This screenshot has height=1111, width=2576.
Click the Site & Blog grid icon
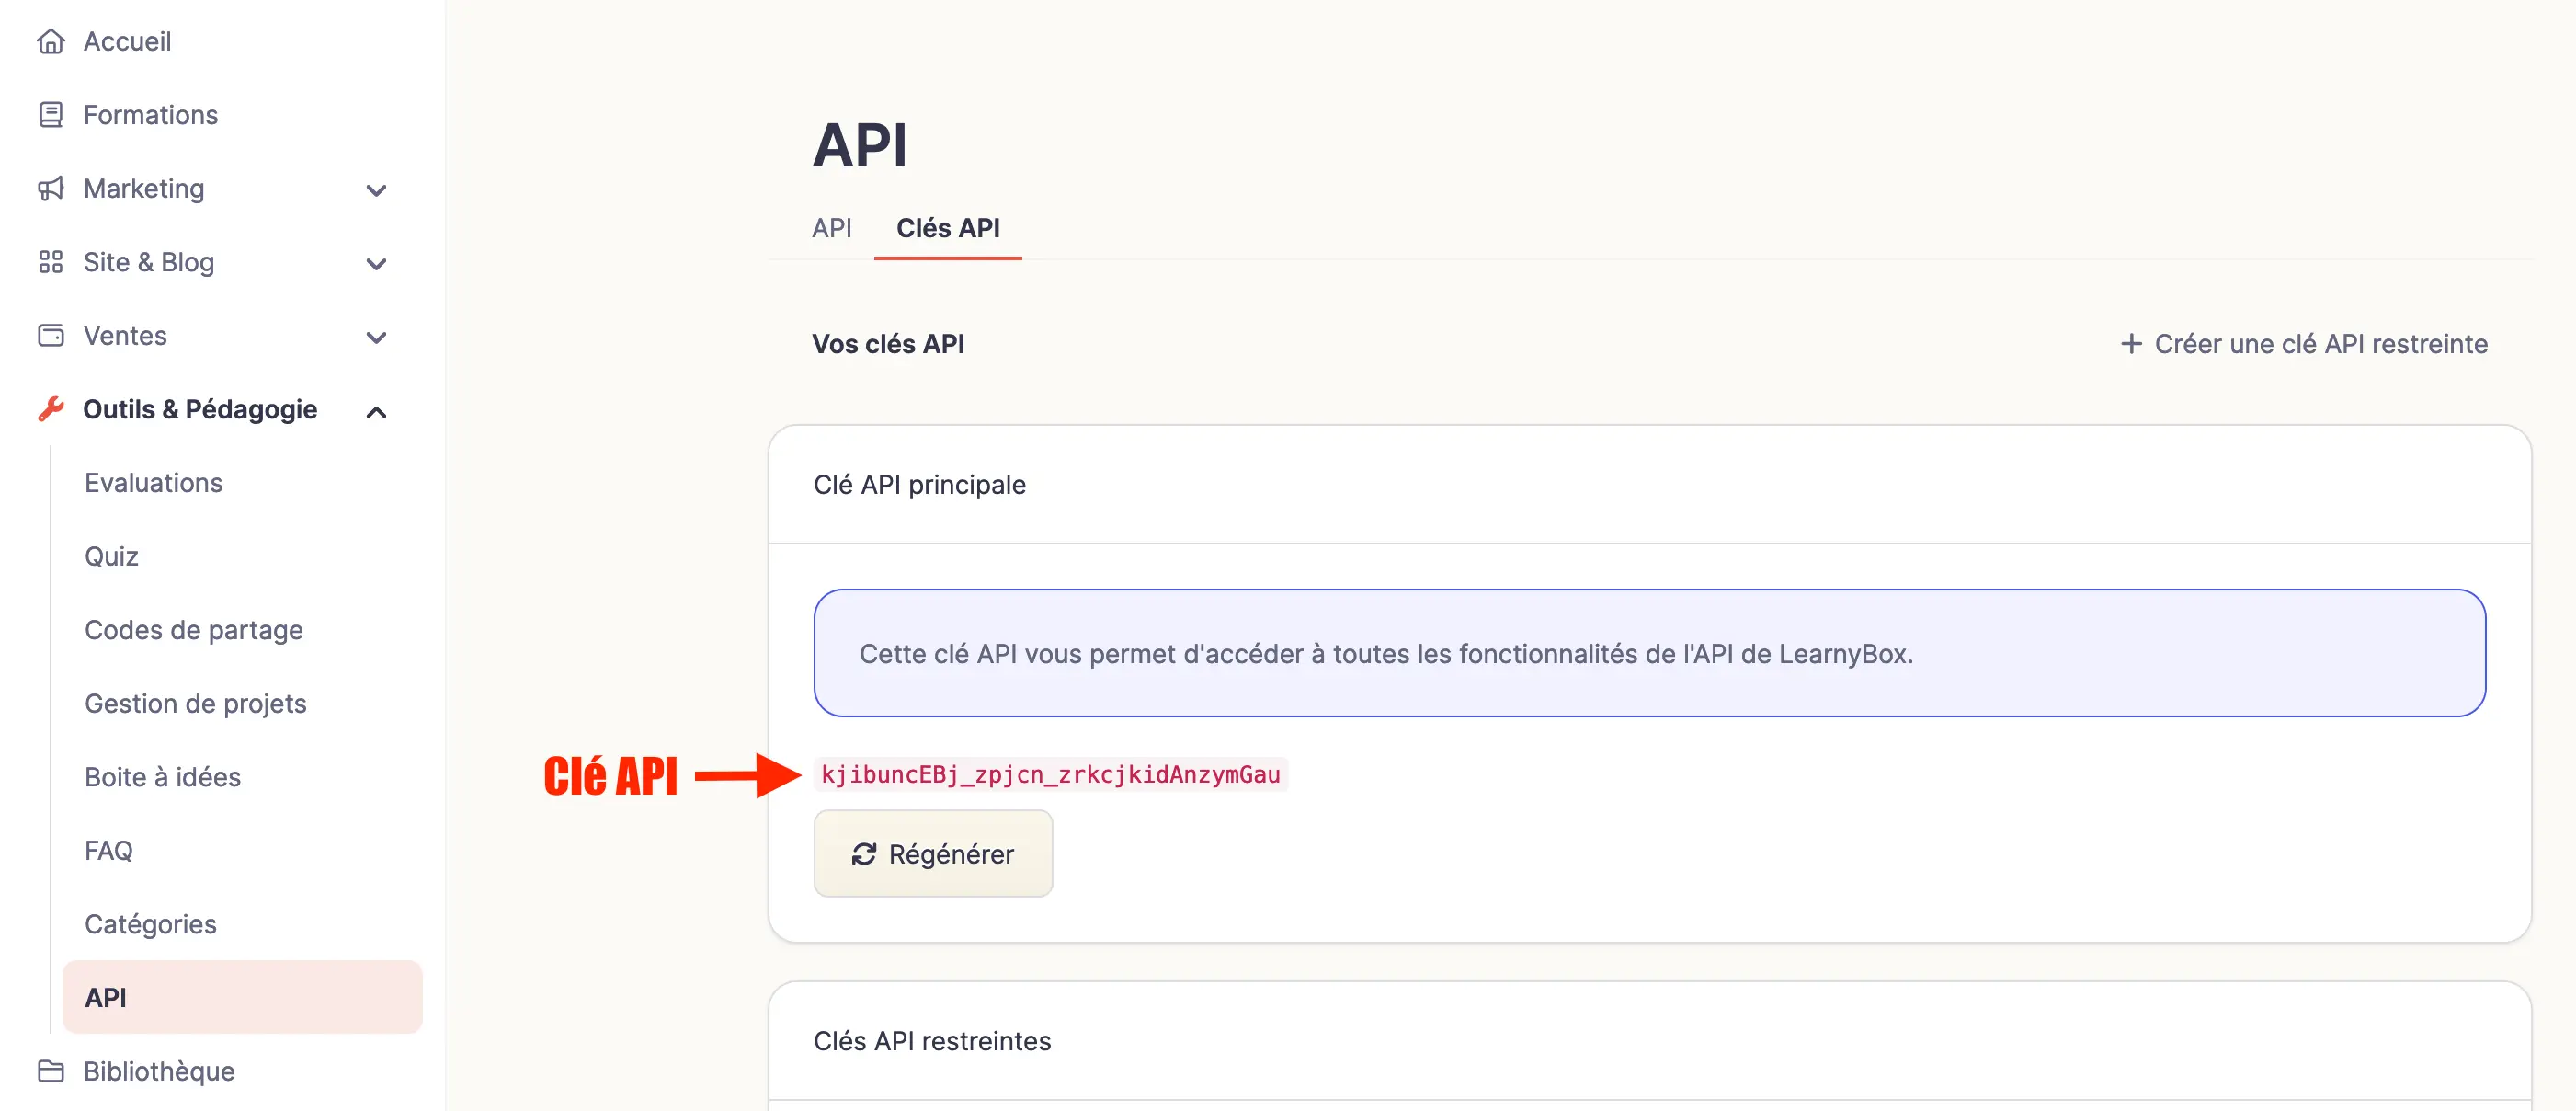tap(51, 262)
